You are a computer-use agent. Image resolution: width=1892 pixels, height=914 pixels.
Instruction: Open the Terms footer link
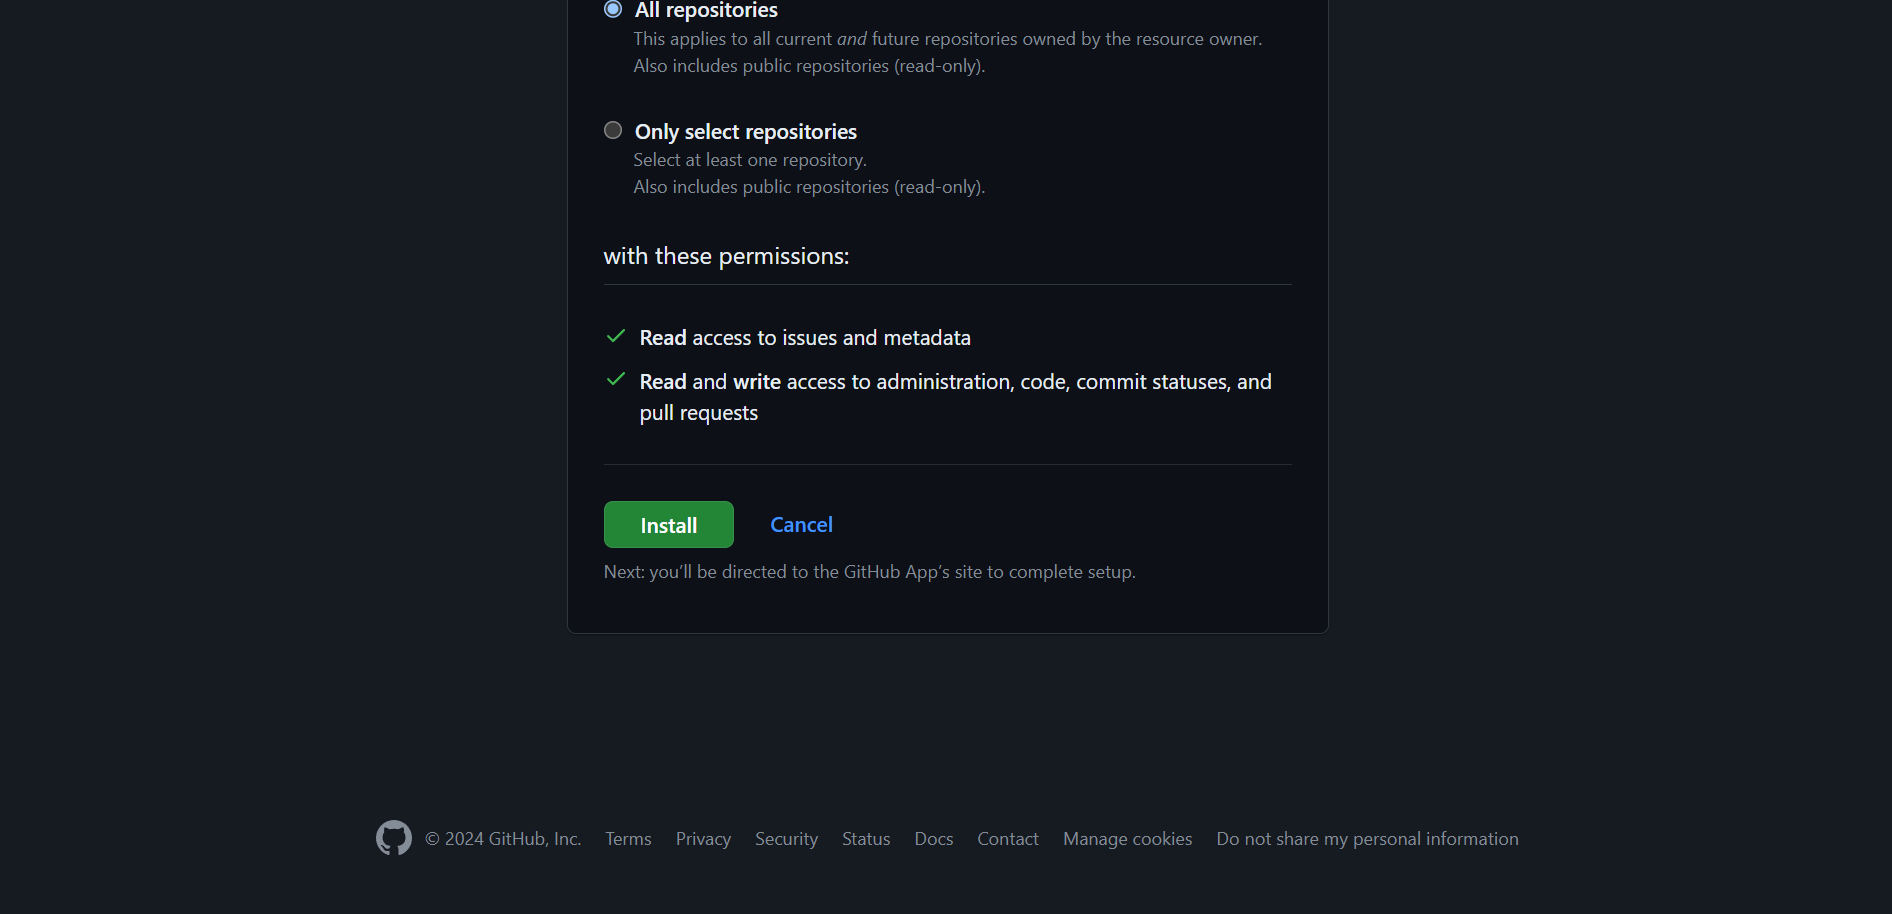(628, 838)
